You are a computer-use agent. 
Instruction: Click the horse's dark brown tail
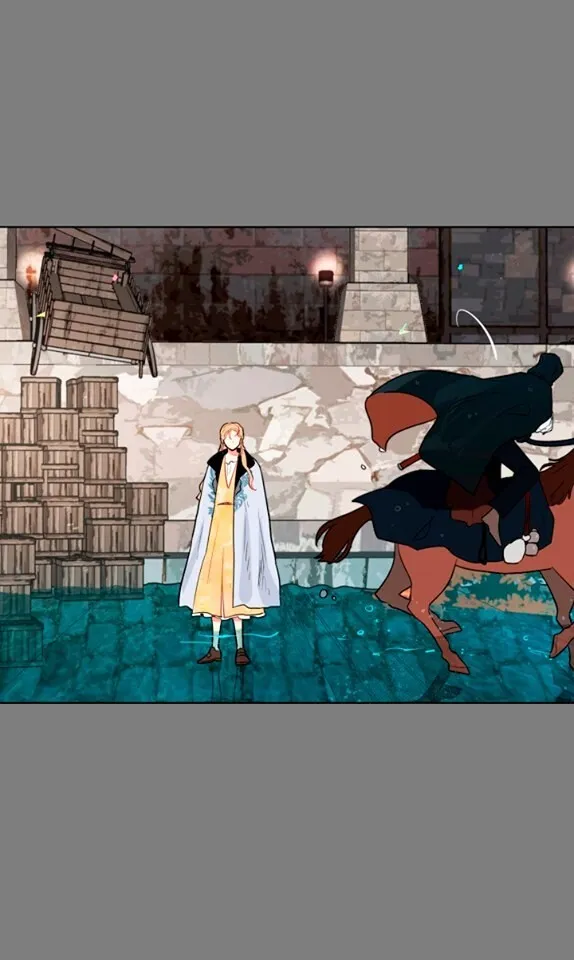[x=341, y=534]
